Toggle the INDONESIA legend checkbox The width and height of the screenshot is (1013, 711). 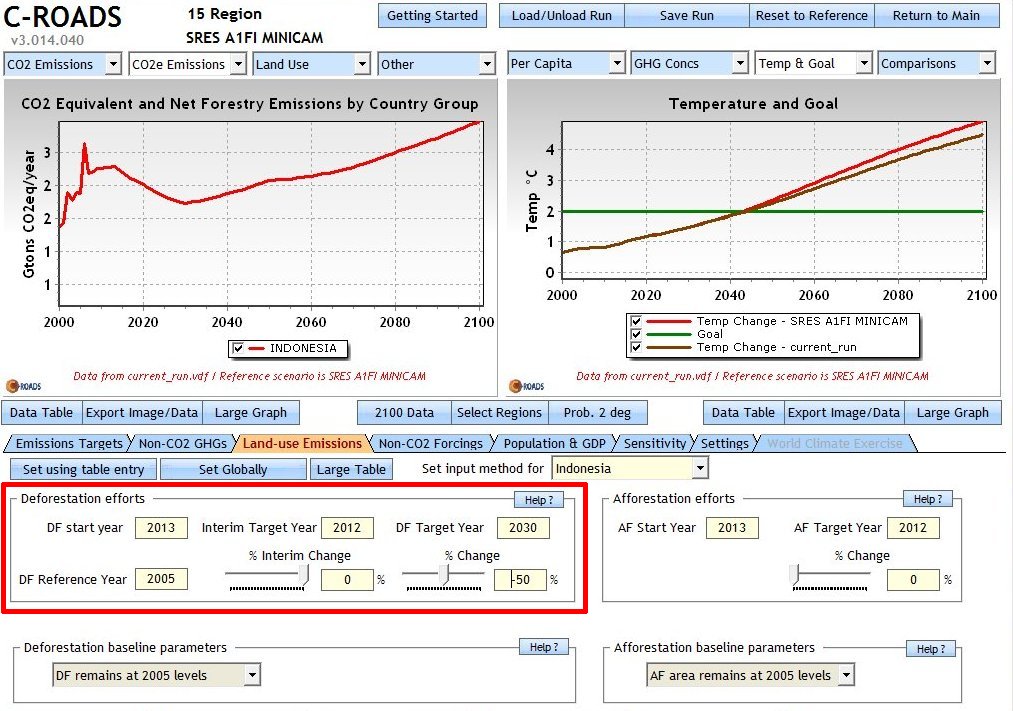pos(238,349)
